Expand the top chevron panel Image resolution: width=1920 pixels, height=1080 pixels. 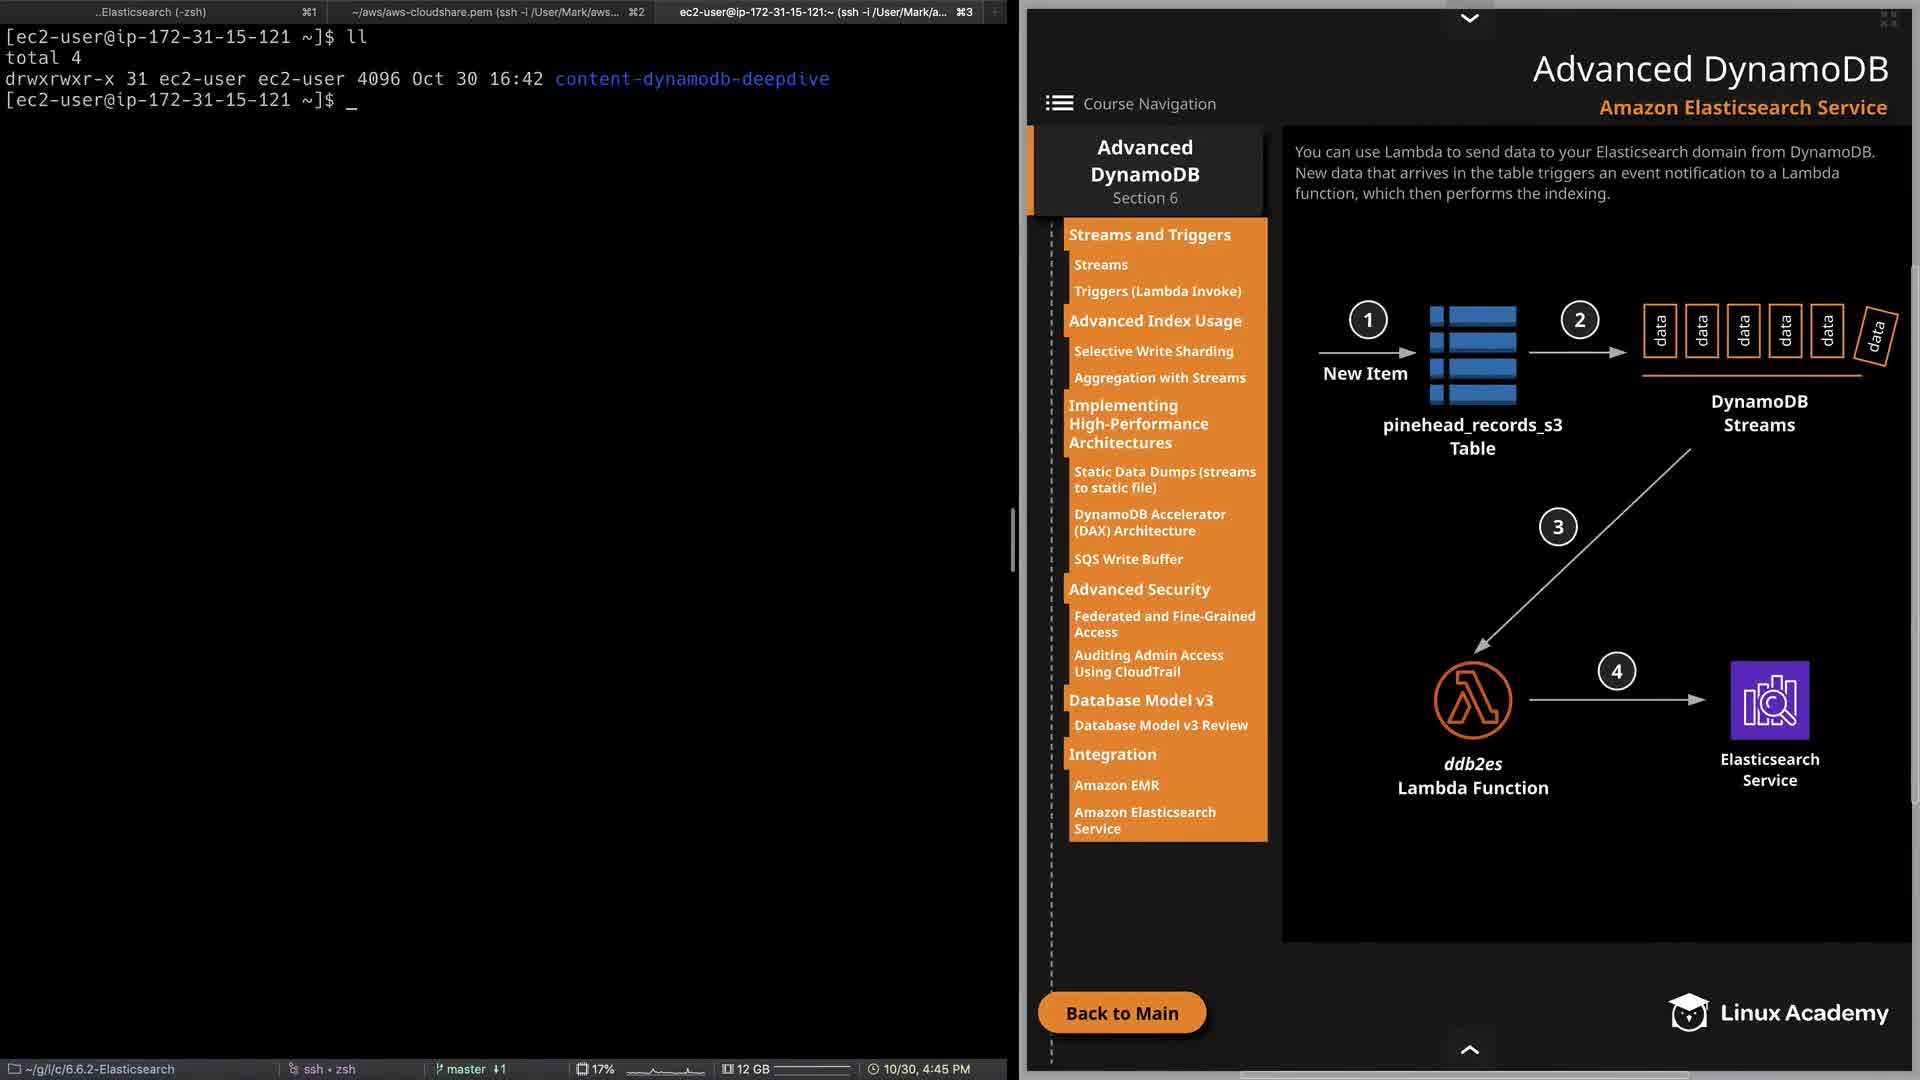coord(1469,18)
